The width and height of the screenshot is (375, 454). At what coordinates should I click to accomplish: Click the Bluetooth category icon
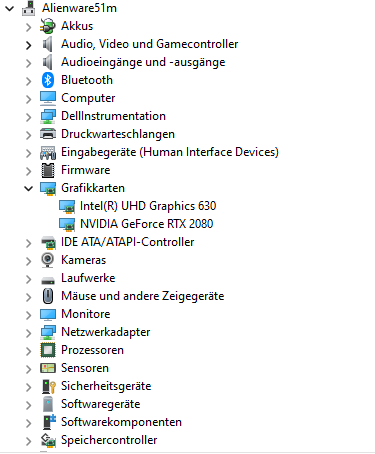48,80
